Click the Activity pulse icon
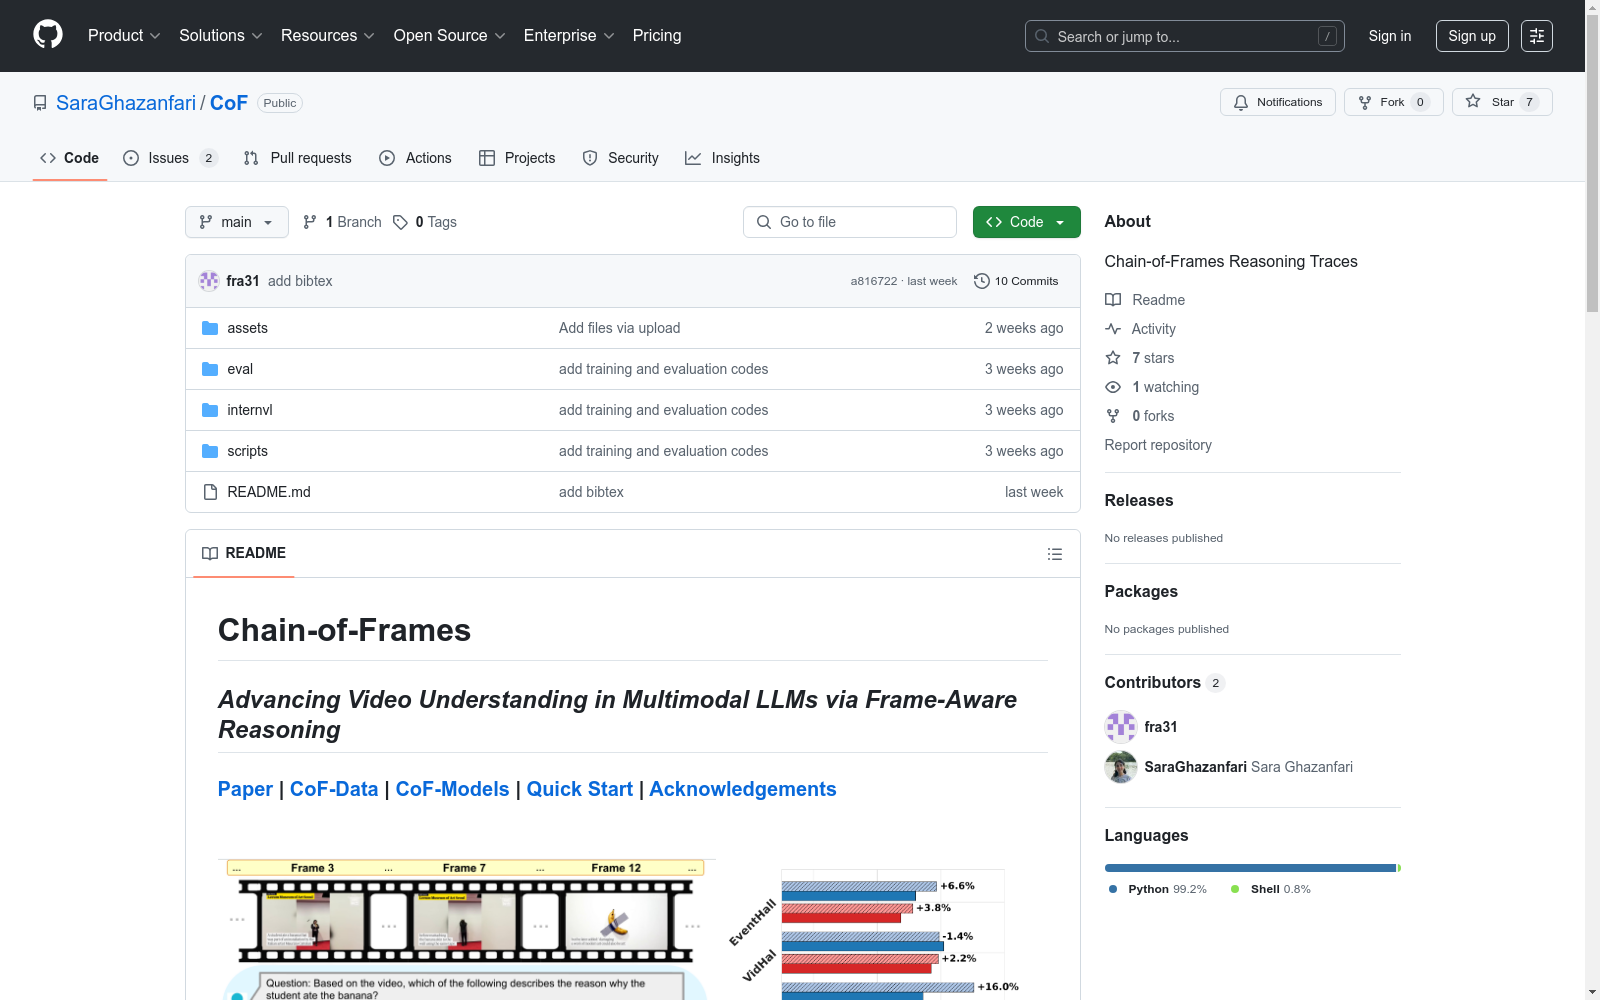This screenshot has height=1000, width=1600. pos(1113,329)
